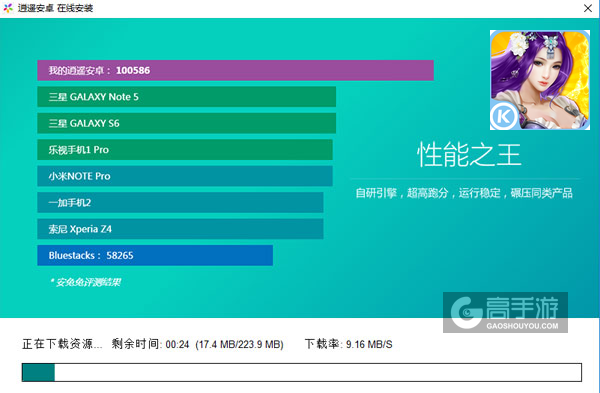Click the 下载率 9.16 MB/S speed text
Screen dimensions: 600x393
[349, 344]
